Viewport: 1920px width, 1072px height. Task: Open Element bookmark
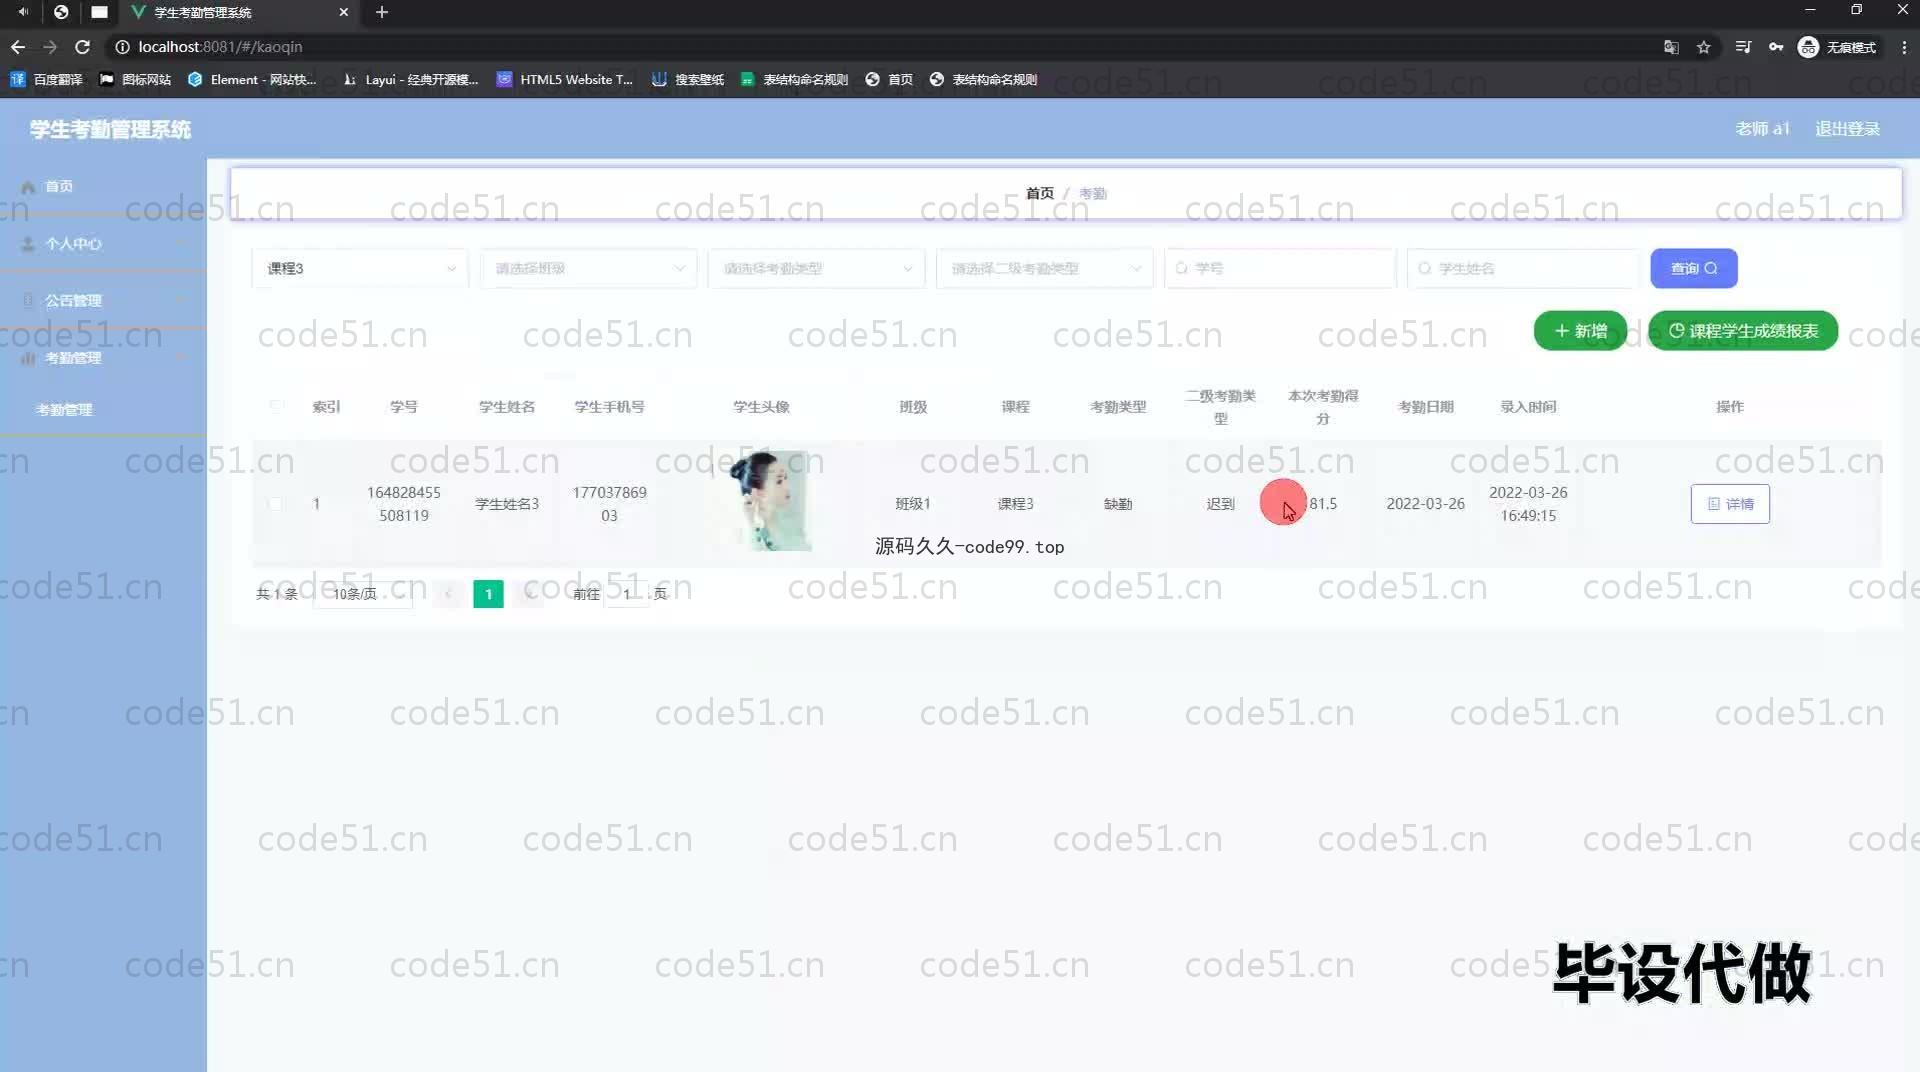[x=252, y=79]
